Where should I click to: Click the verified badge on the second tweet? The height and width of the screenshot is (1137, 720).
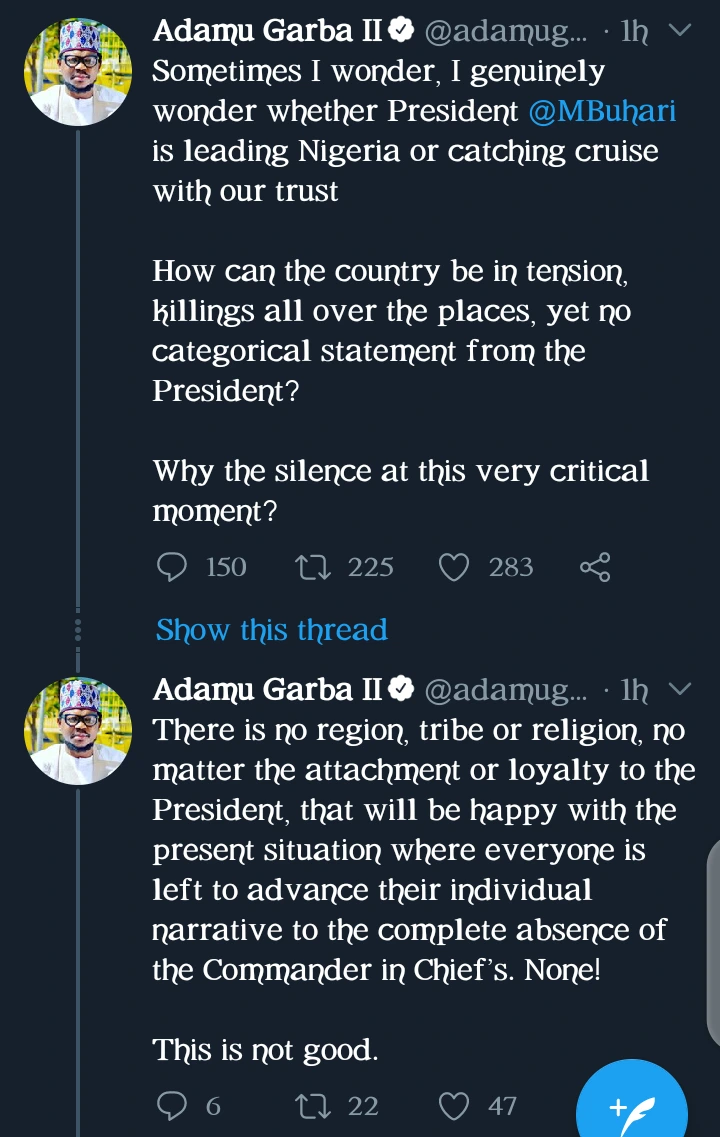tap(402, 690)
